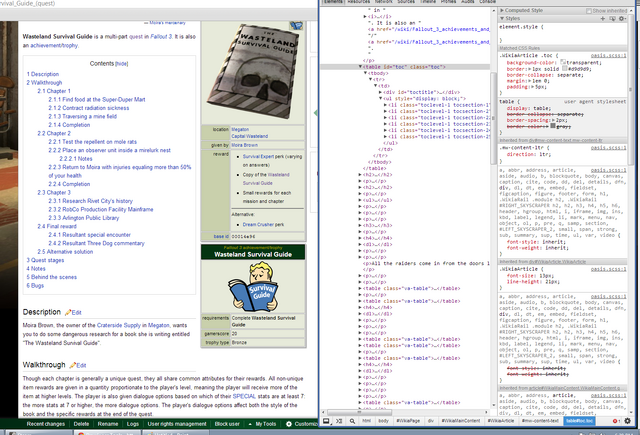The width and height of the screenshot is (640, 435).
Task: Click the DevTools dock-to-window icon
Action: [x=326, y=421]
